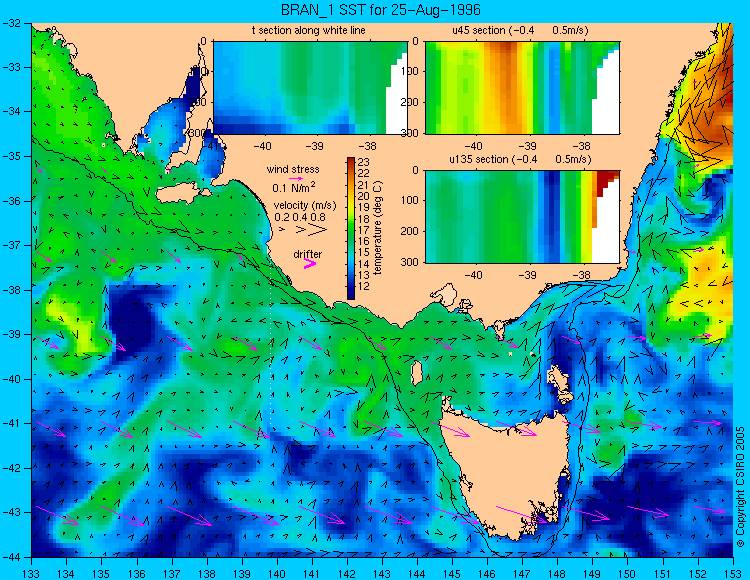
Task: Open the u135 section inset plot
Action: pos(522,217)
